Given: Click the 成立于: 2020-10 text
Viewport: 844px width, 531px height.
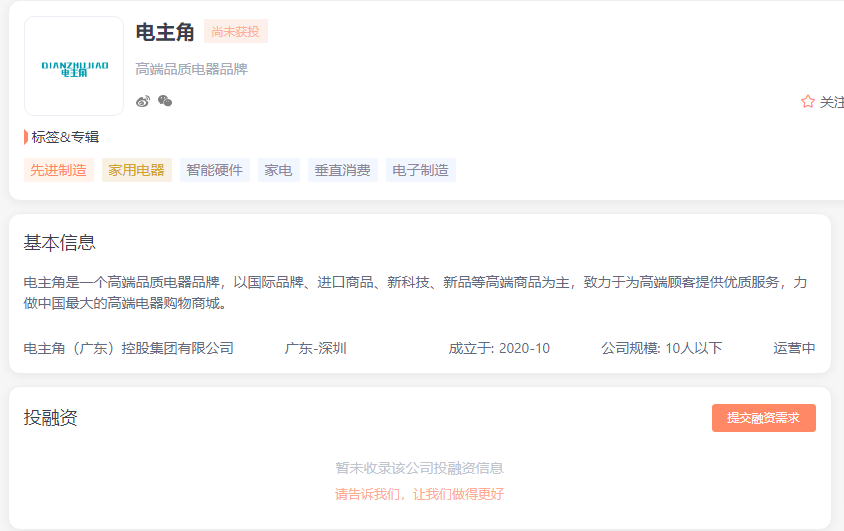Looking at the screenshot, I should (499, 348).
